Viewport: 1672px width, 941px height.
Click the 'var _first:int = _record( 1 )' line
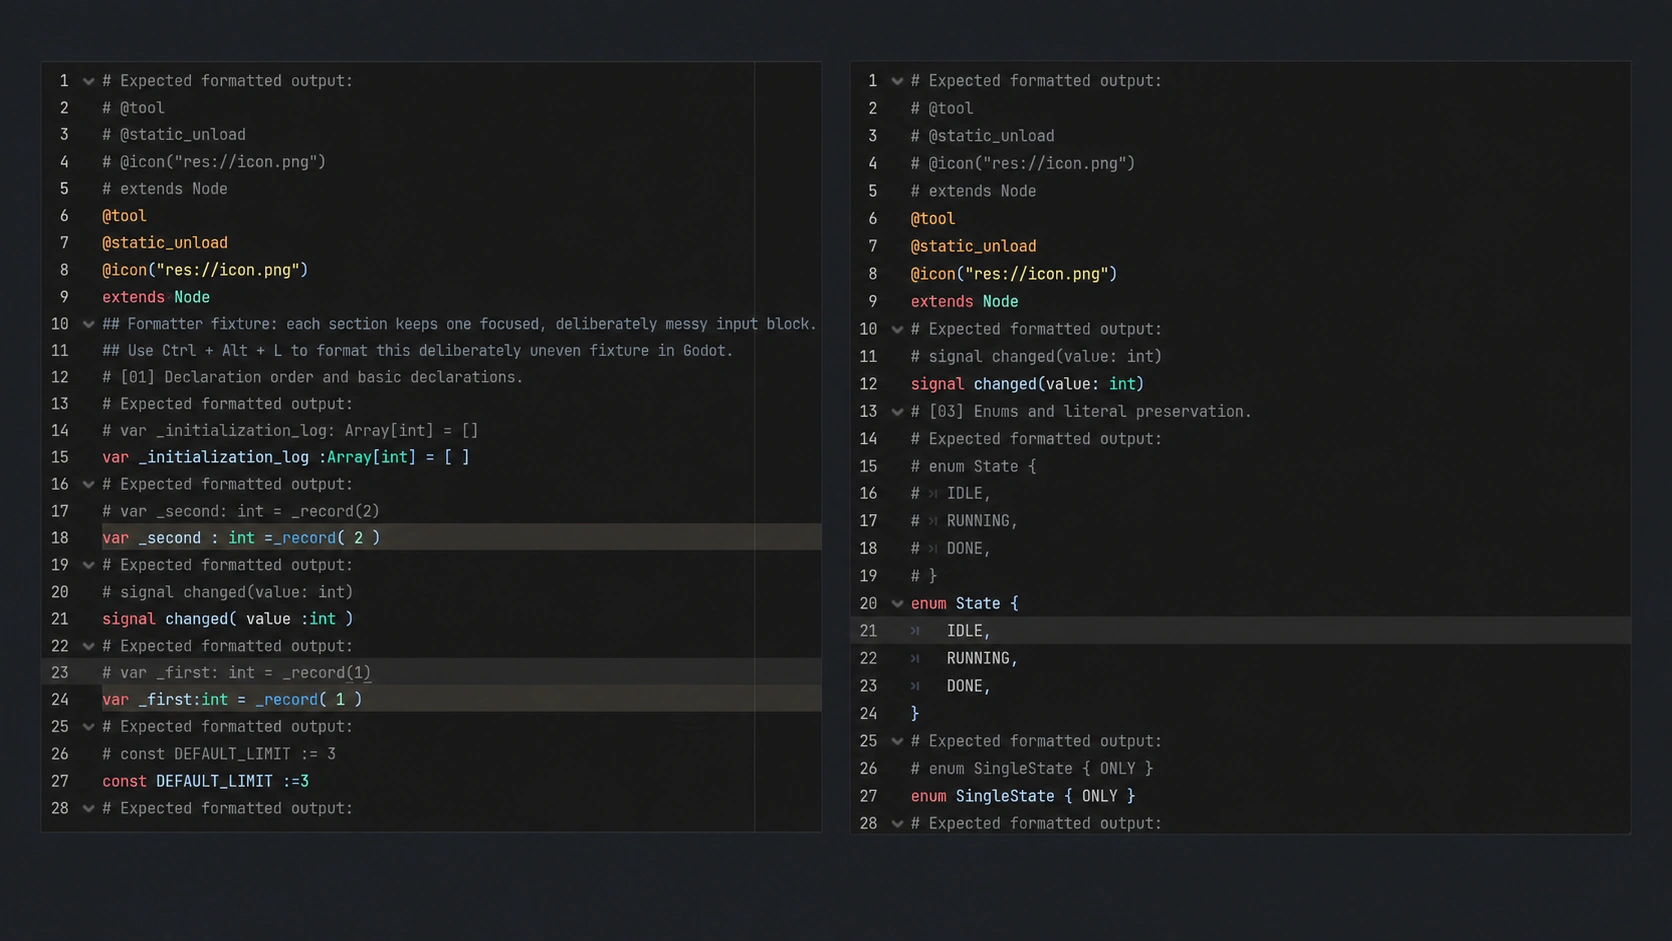pos(232,700)
